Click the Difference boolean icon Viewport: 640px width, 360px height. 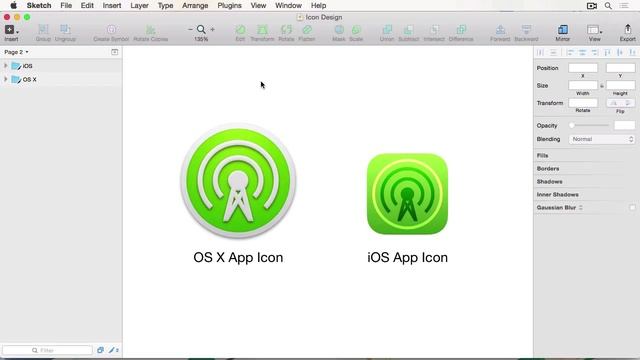(x=461, y=29)
